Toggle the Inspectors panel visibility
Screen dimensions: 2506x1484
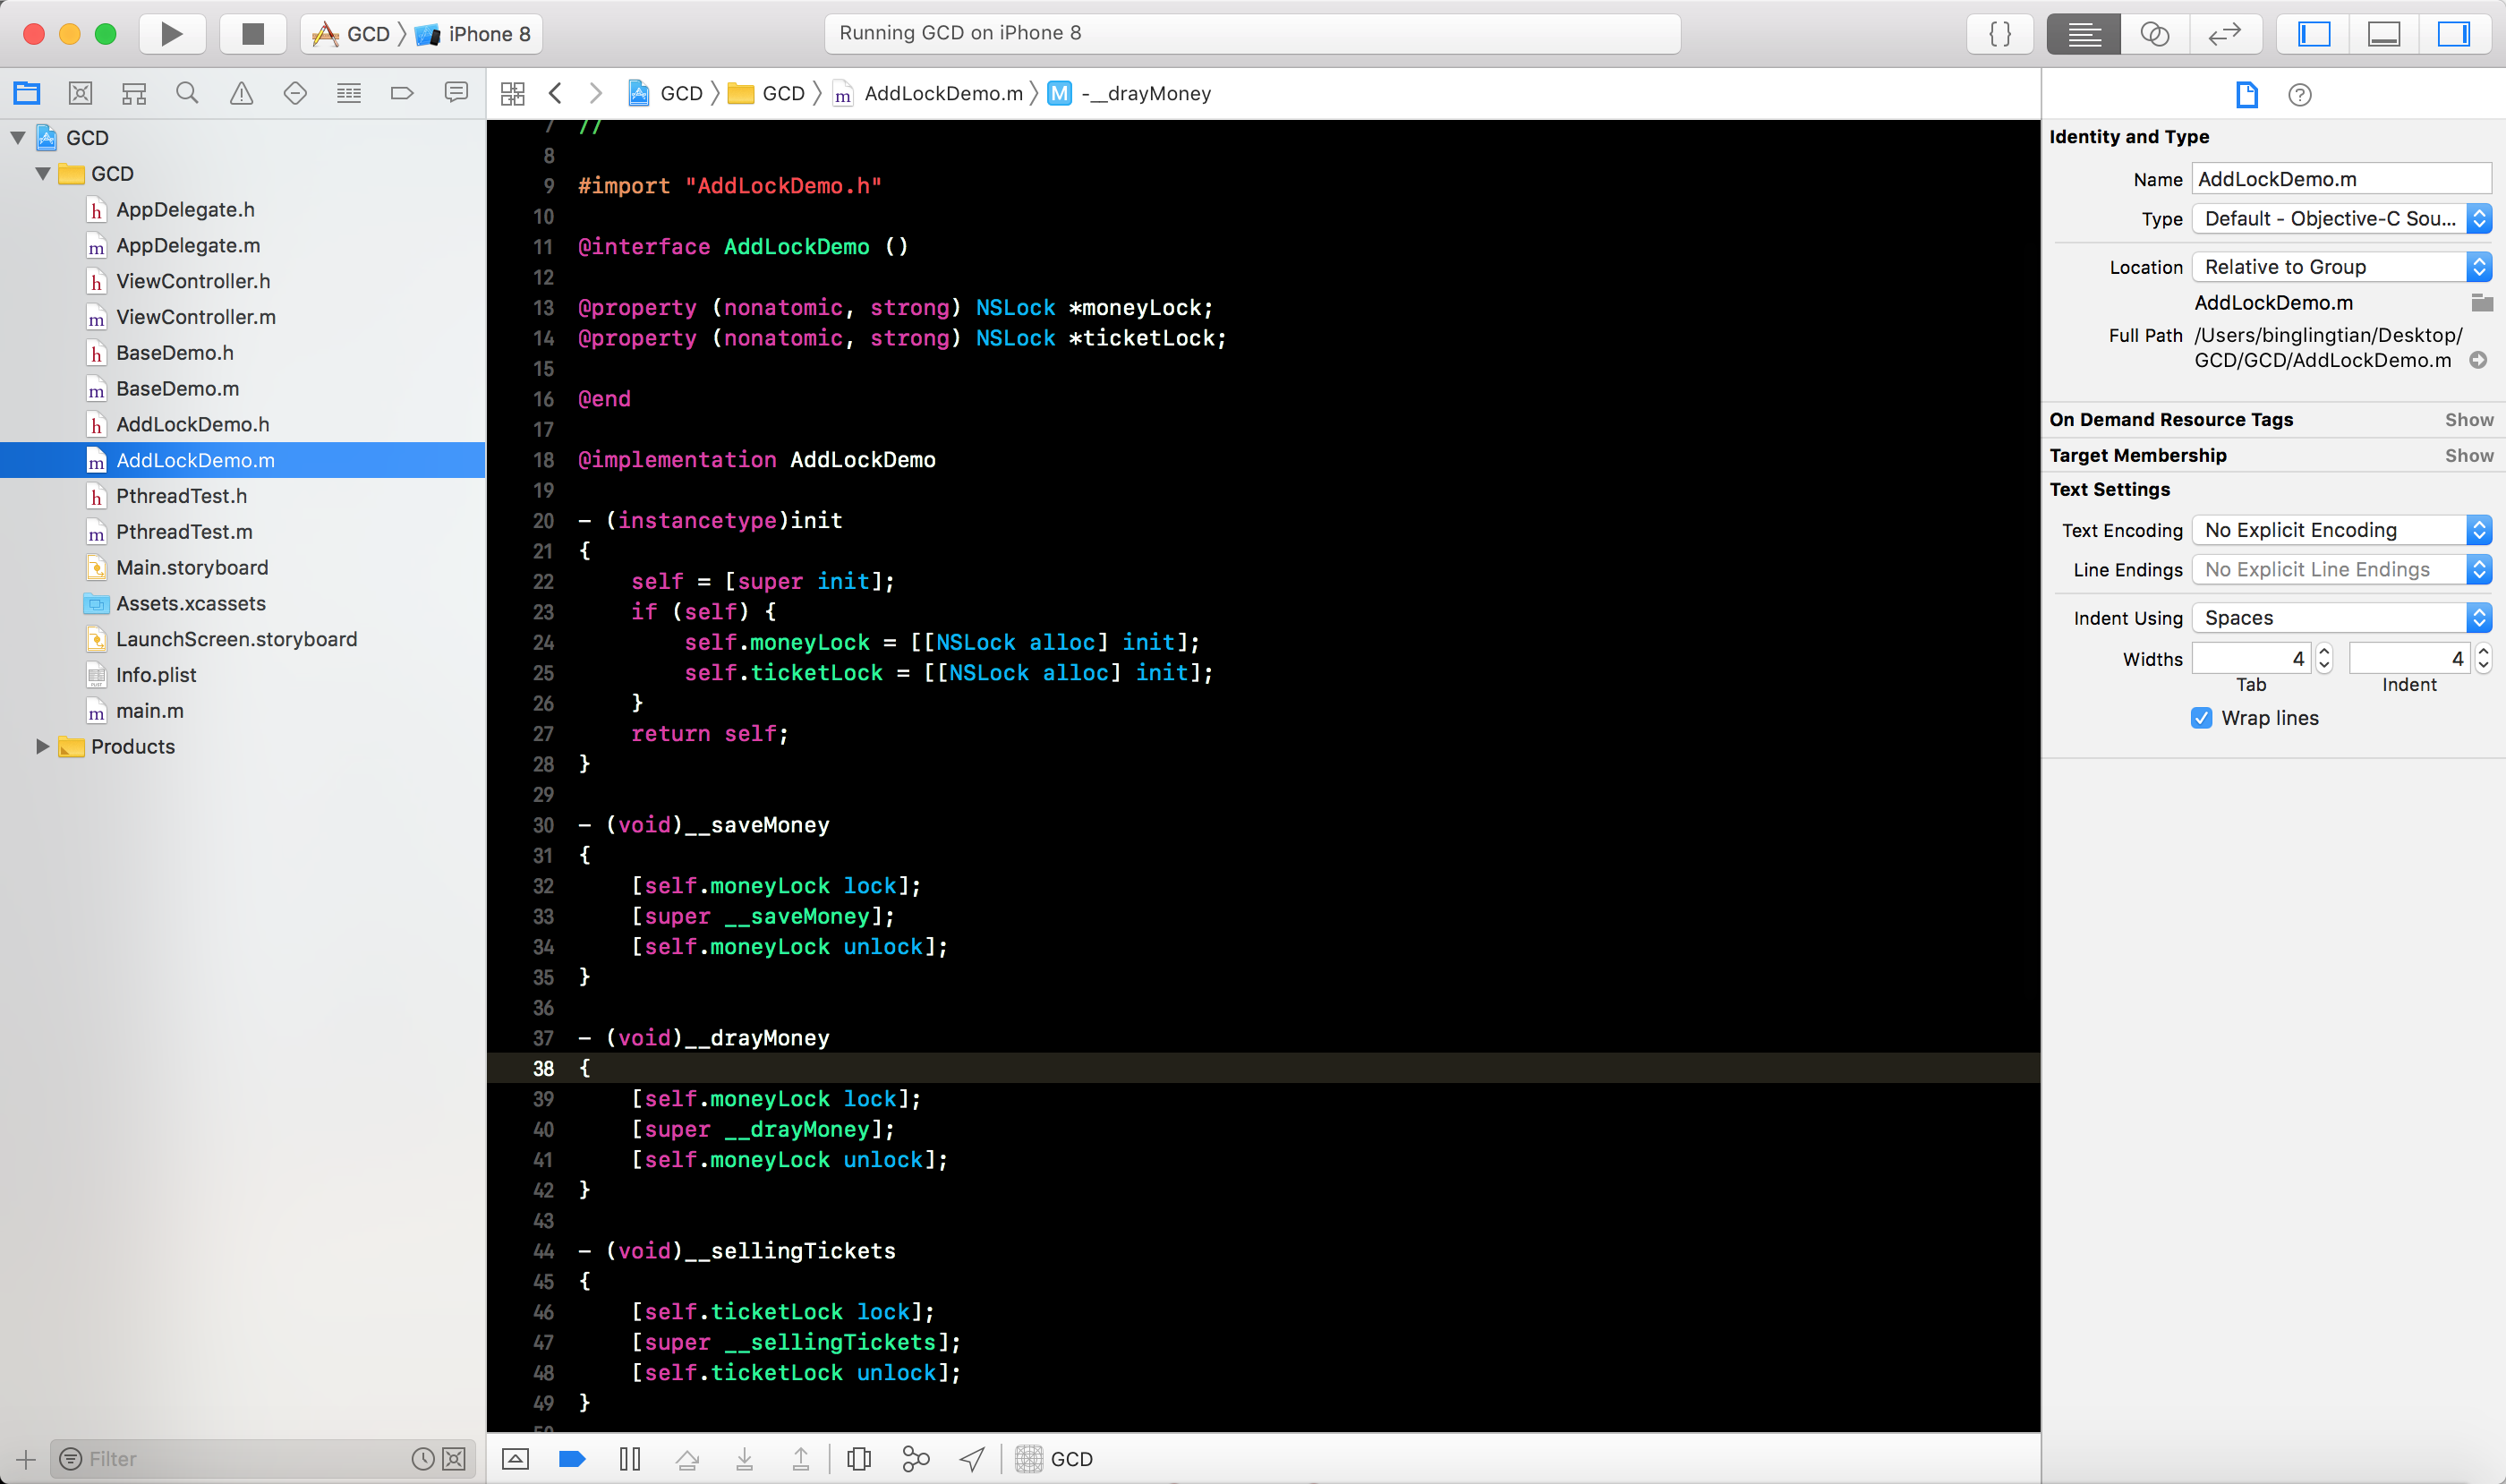point(2454,34)
